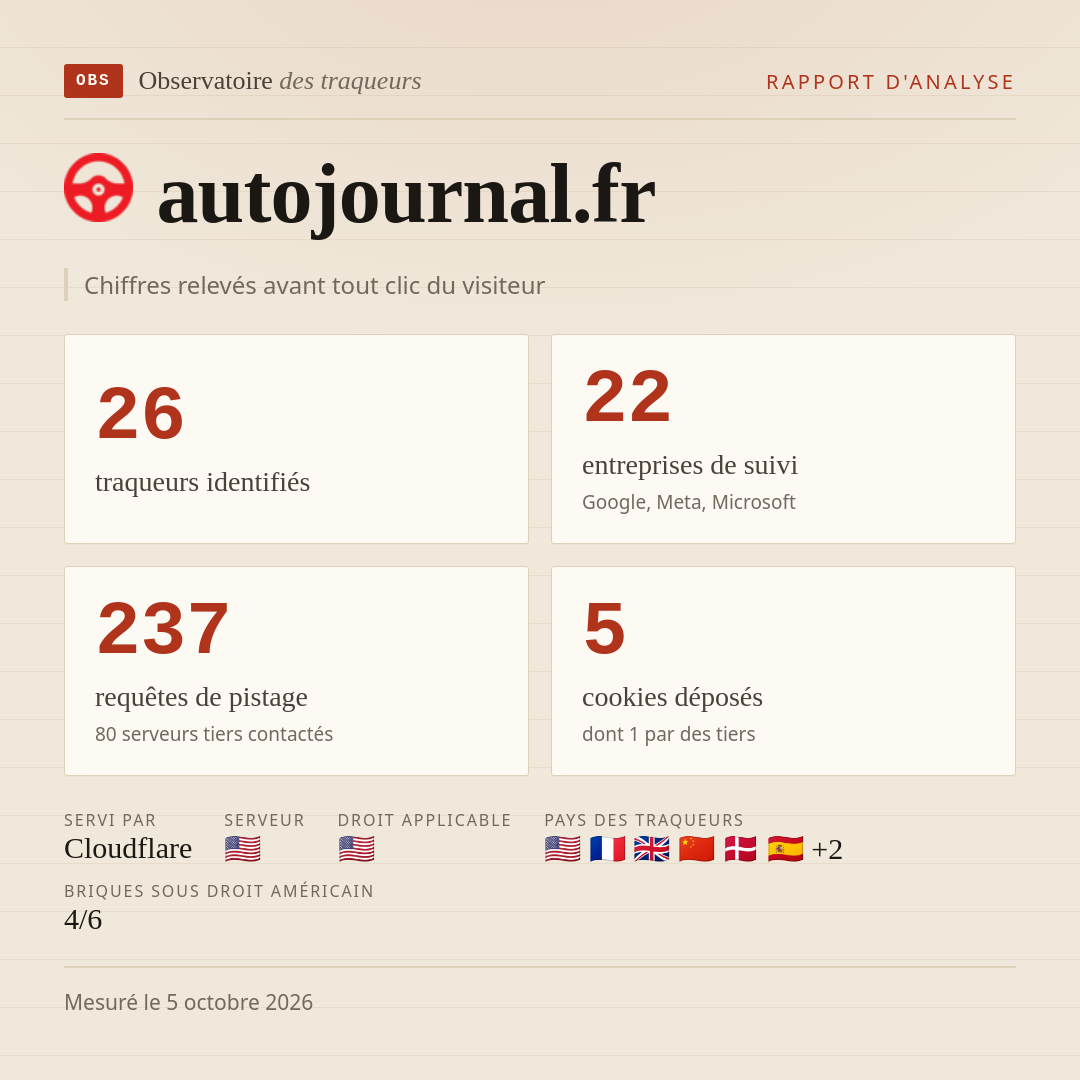Click 80 serveurs tiers contactés text

[x=214, y=734]
